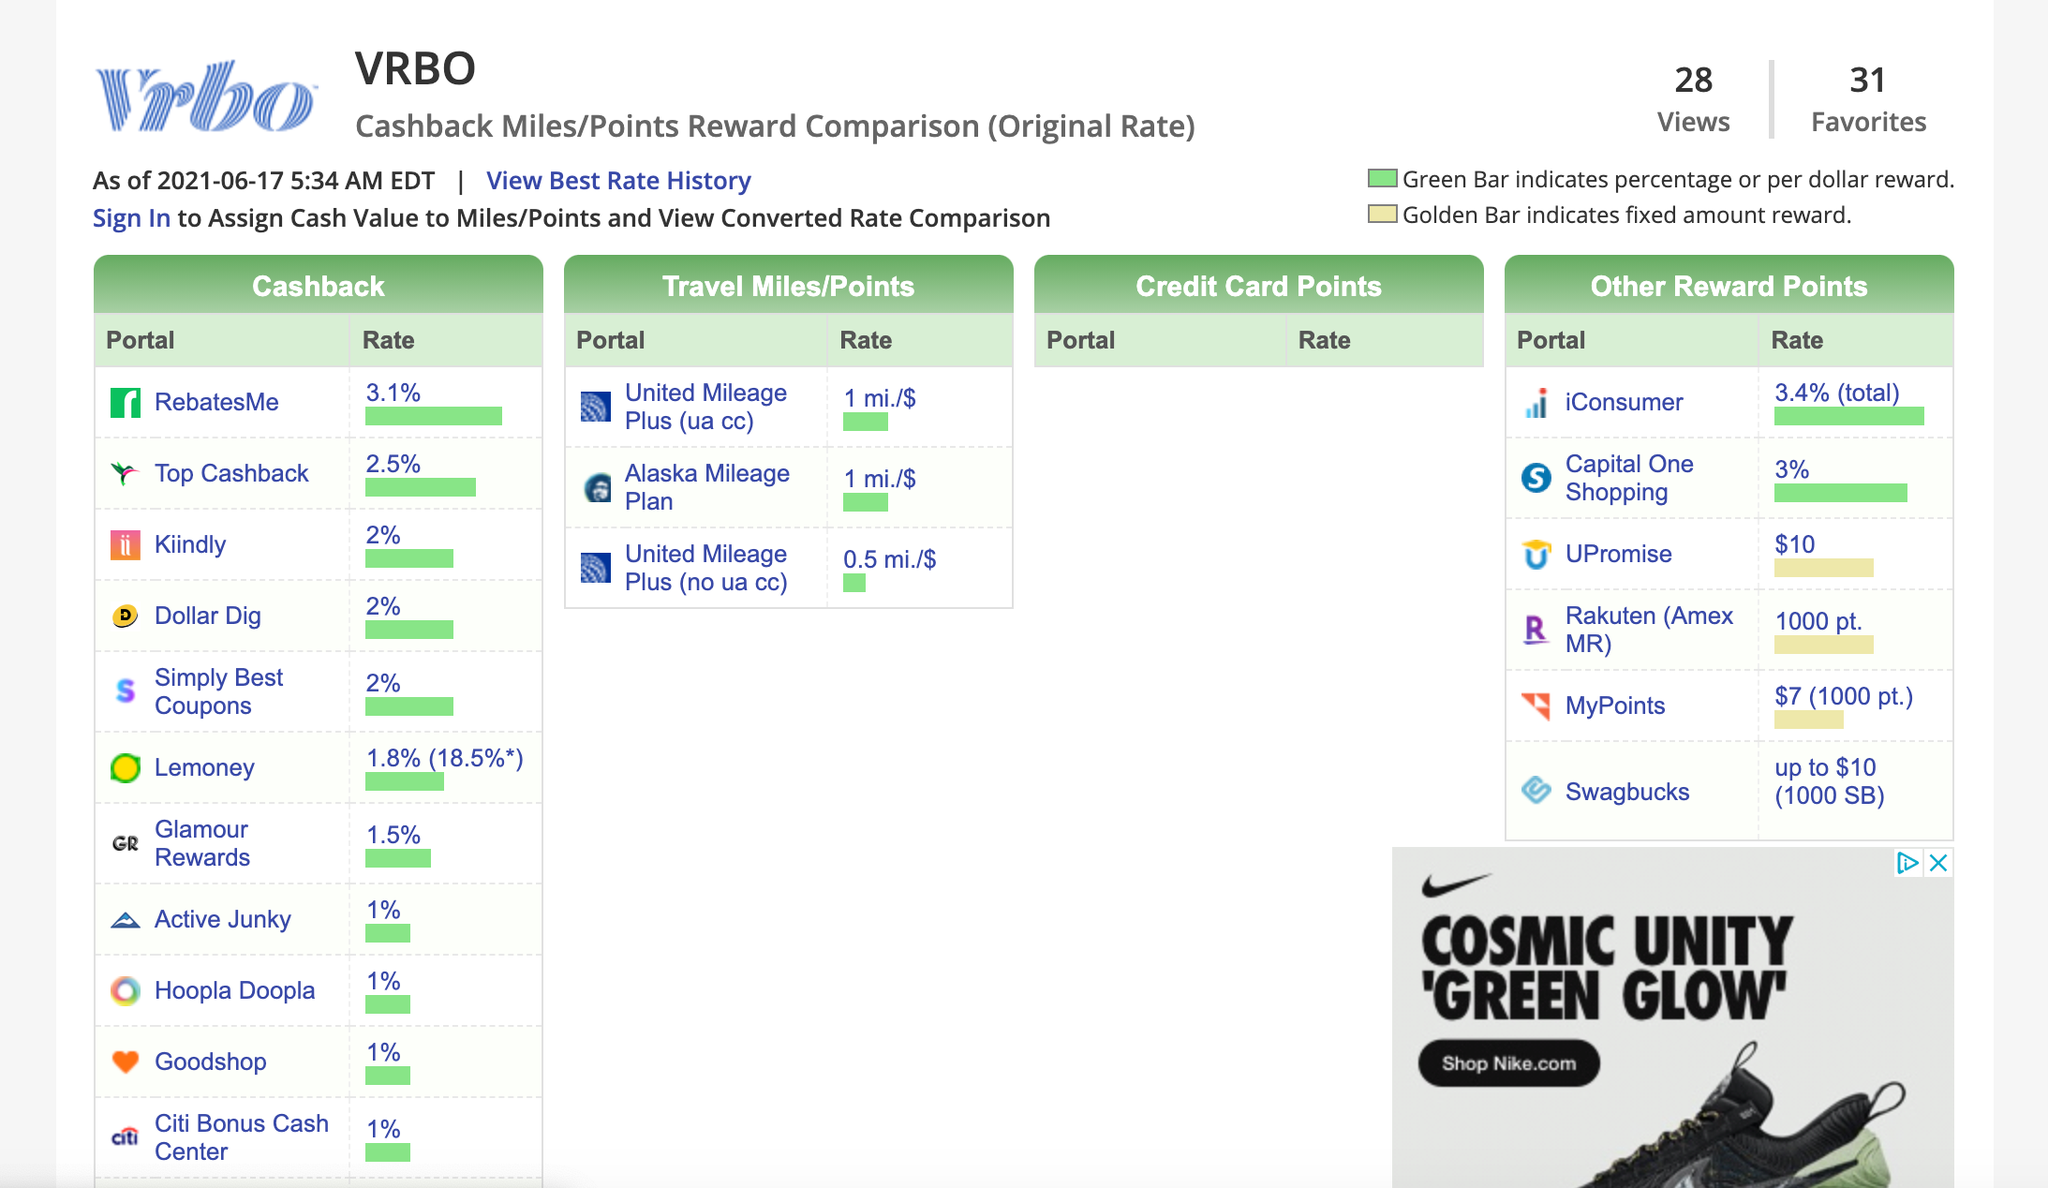Click the MyPoints portal icon
The height and width of the screenshot is (1188, 2048).
click(1536, 705)
